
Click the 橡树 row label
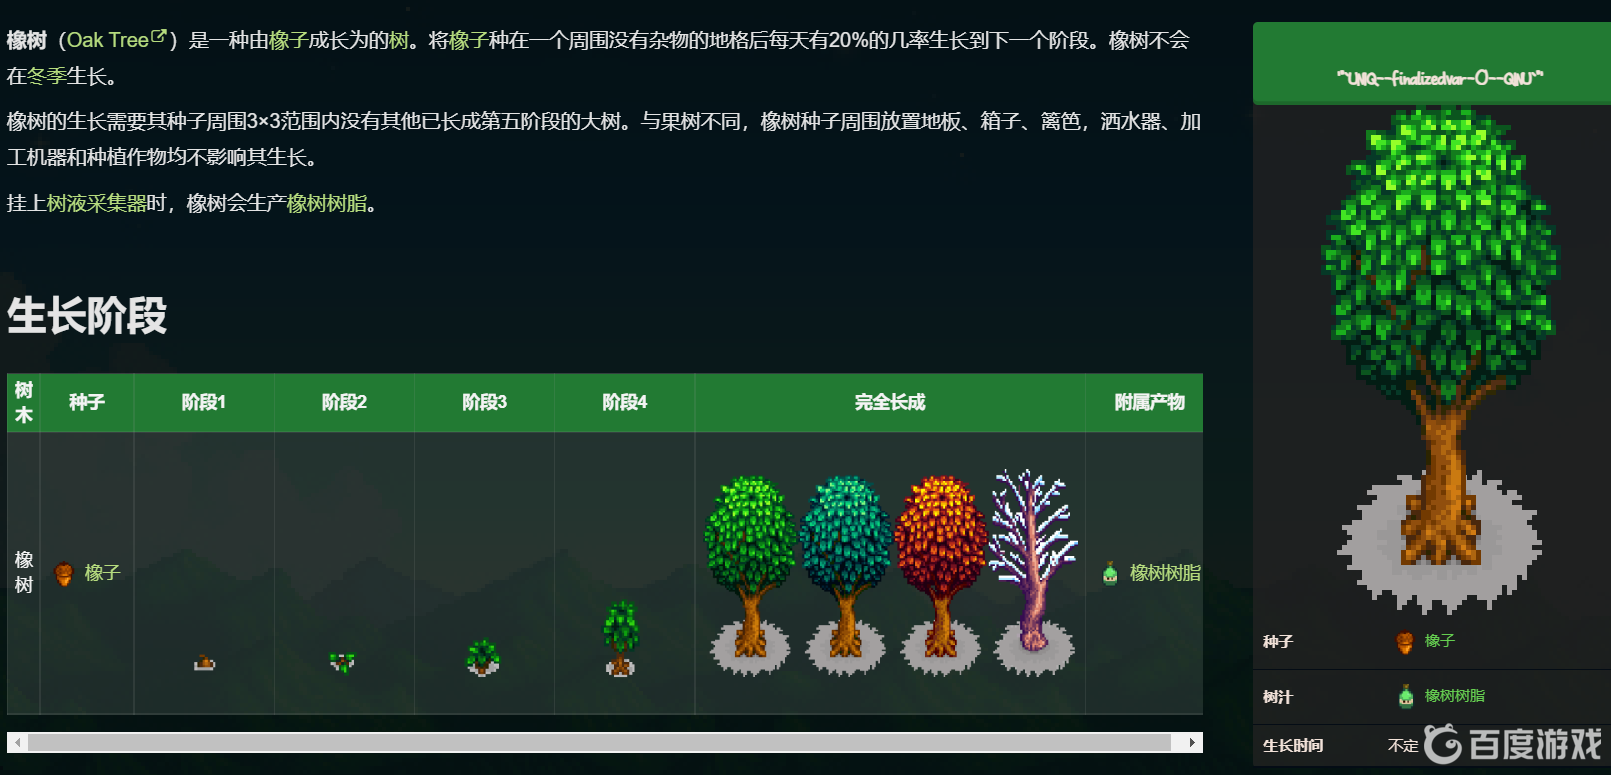pyautogui.click(x=24, y=572)
